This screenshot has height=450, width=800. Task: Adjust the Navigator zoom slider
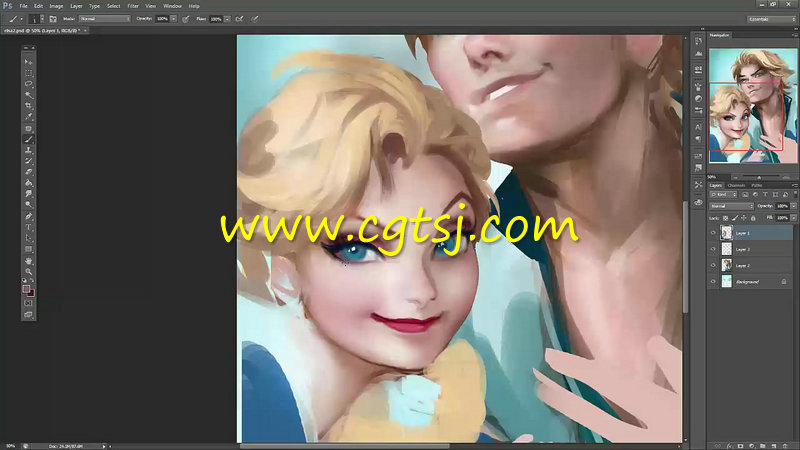759,177
